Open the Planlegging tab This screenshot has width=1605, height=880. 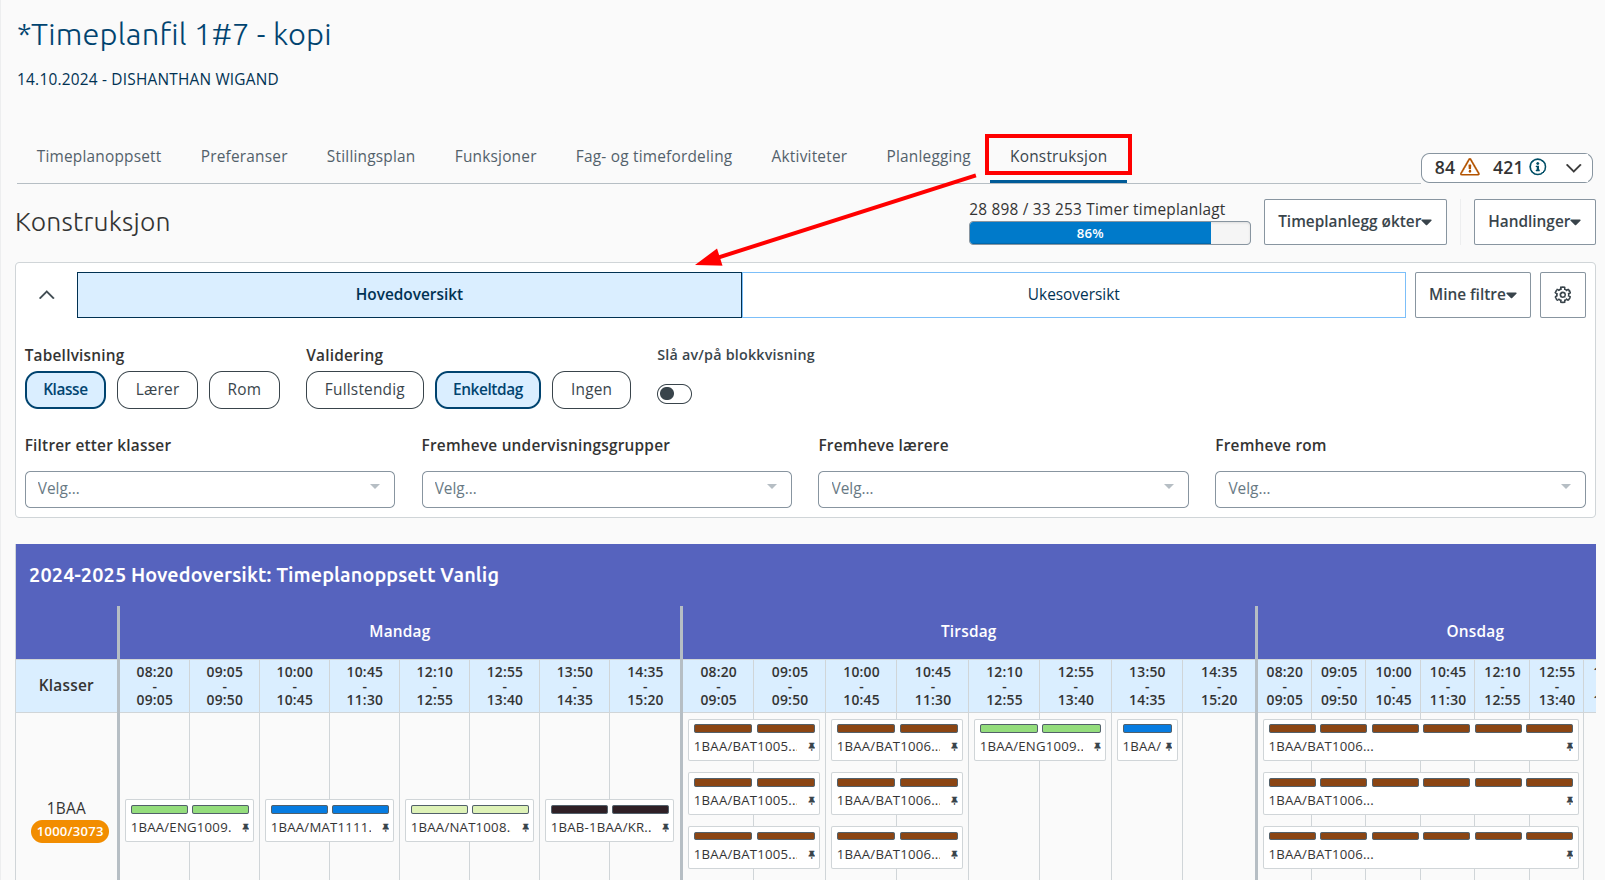[x=928, y=156]
